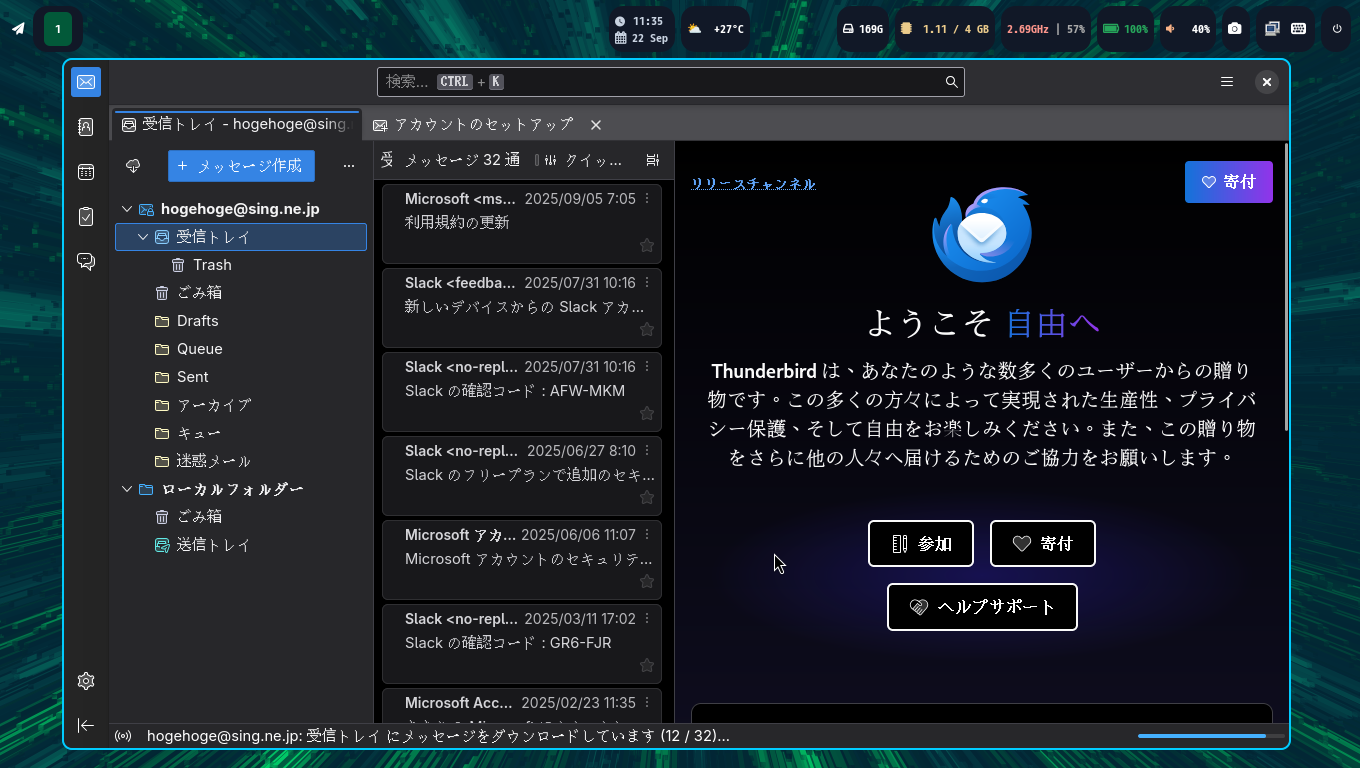Open more menu for 2025/06/27 Slack message
Screen dimensions: 1360x768
coord(647,451)
